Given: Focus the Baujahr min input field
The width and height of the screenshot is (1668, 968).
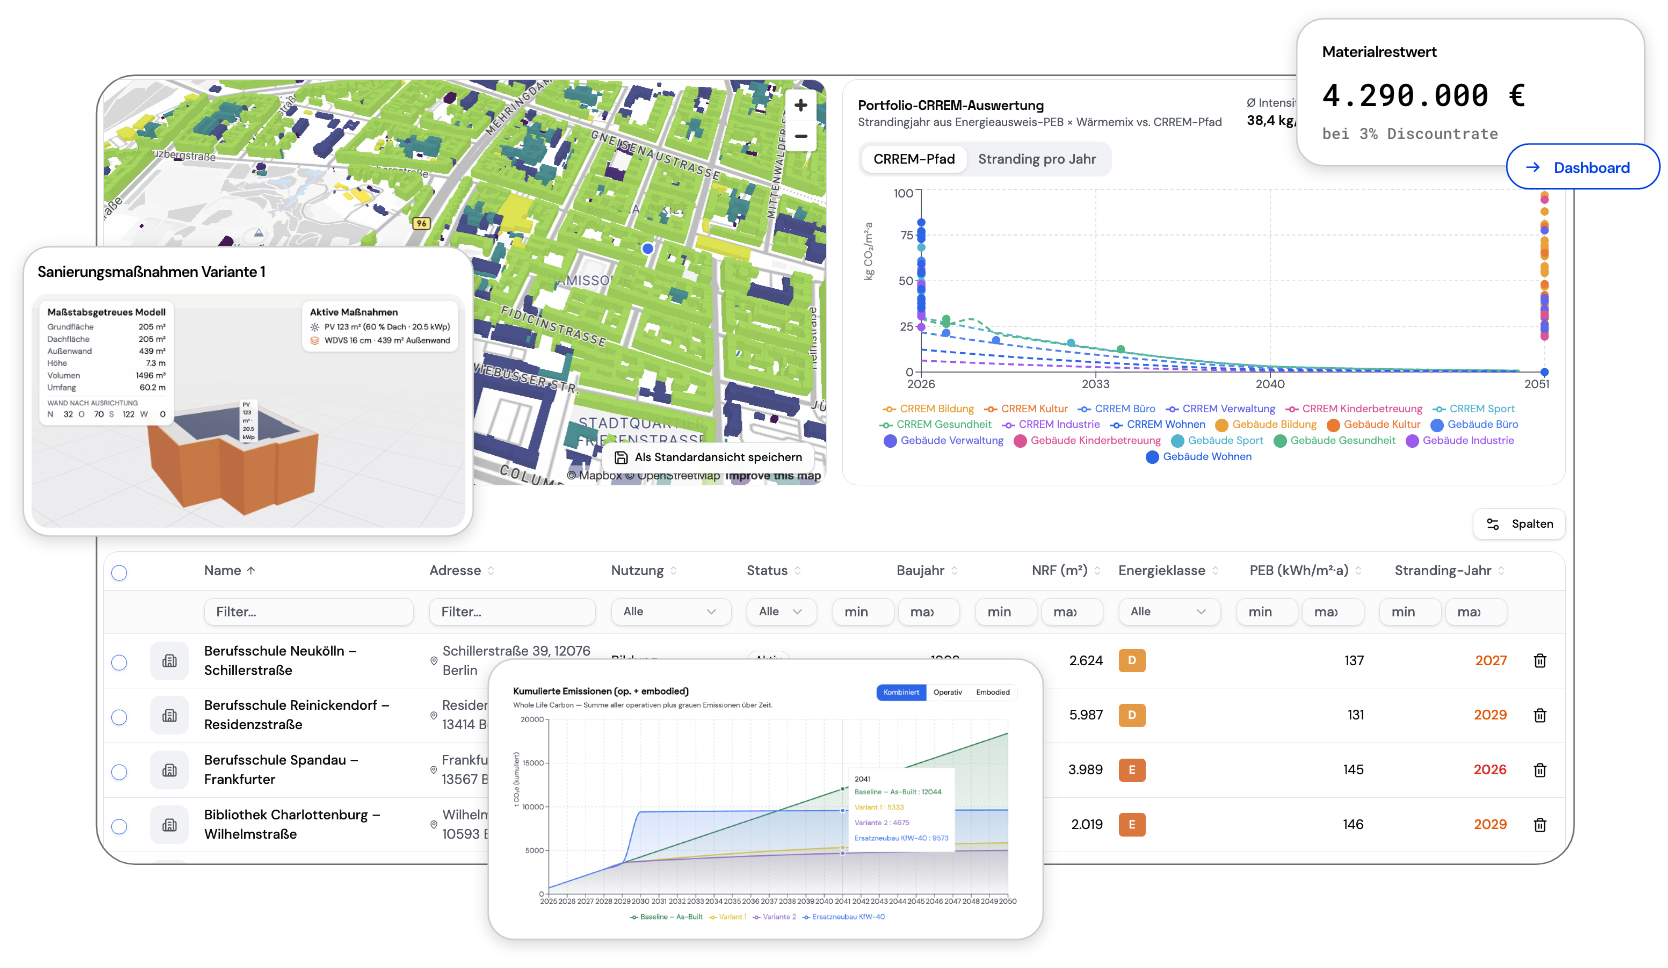Looking at the screenshot, I should click(x=863, y=612).
